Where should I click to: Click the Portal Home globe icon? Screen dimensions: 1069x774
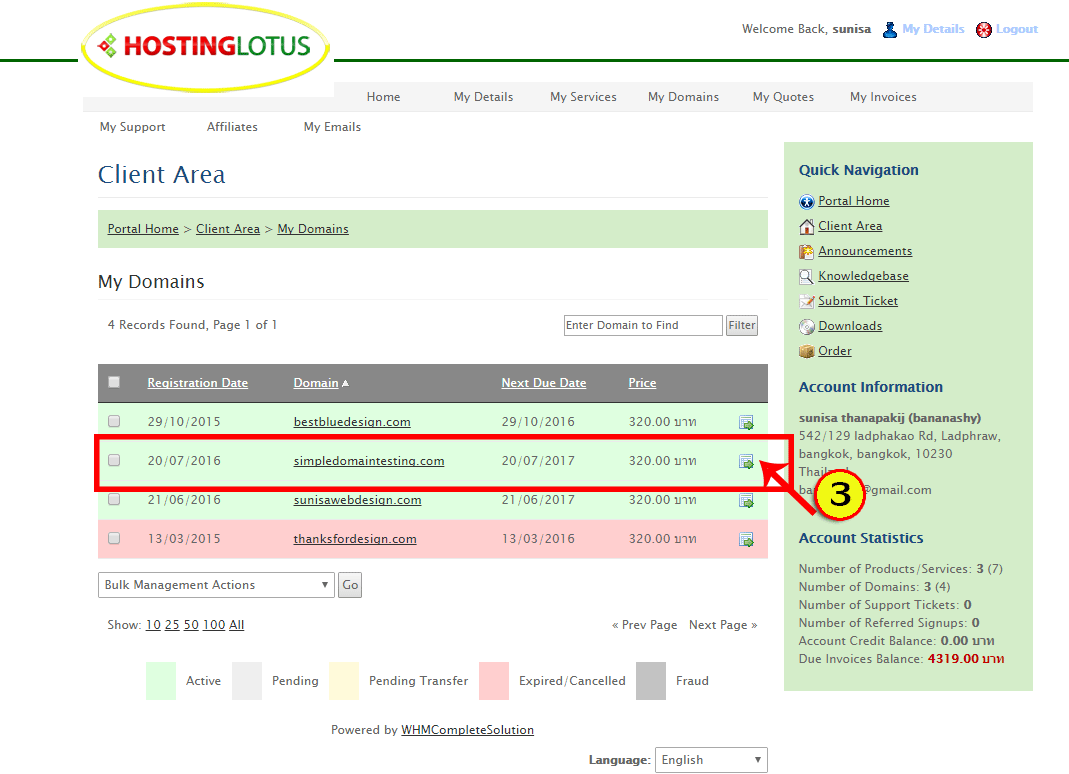[x=807, y=202]
